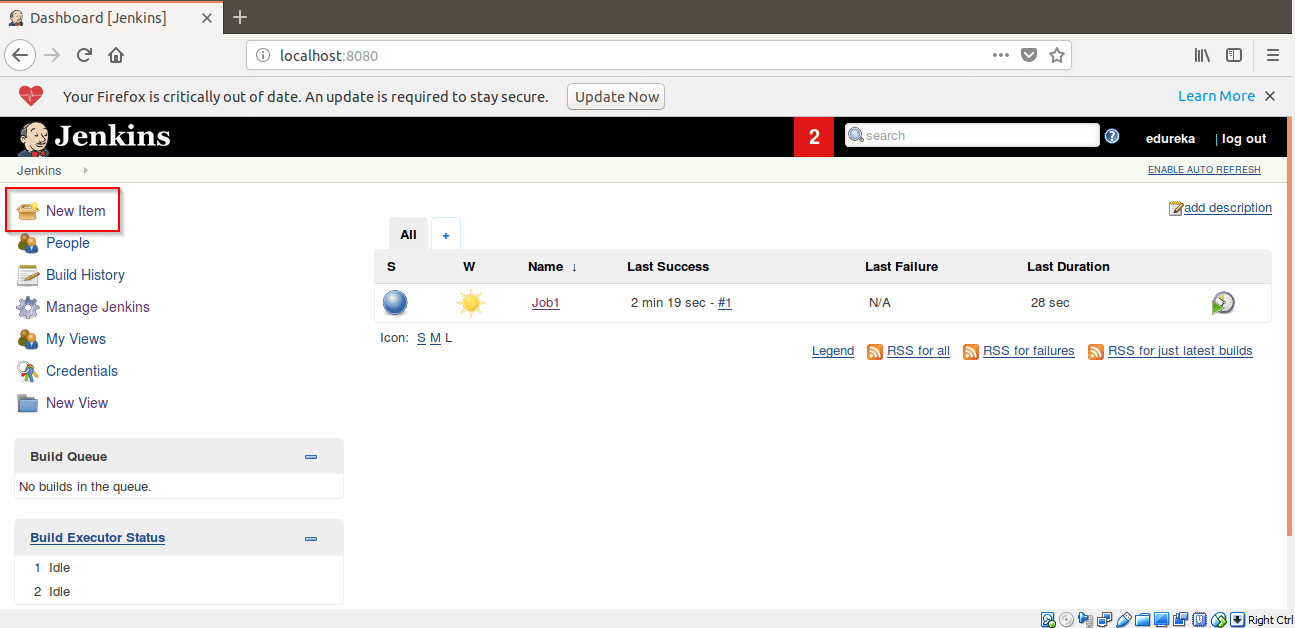Click inside the Jenkins search field

tap(970, 135)
